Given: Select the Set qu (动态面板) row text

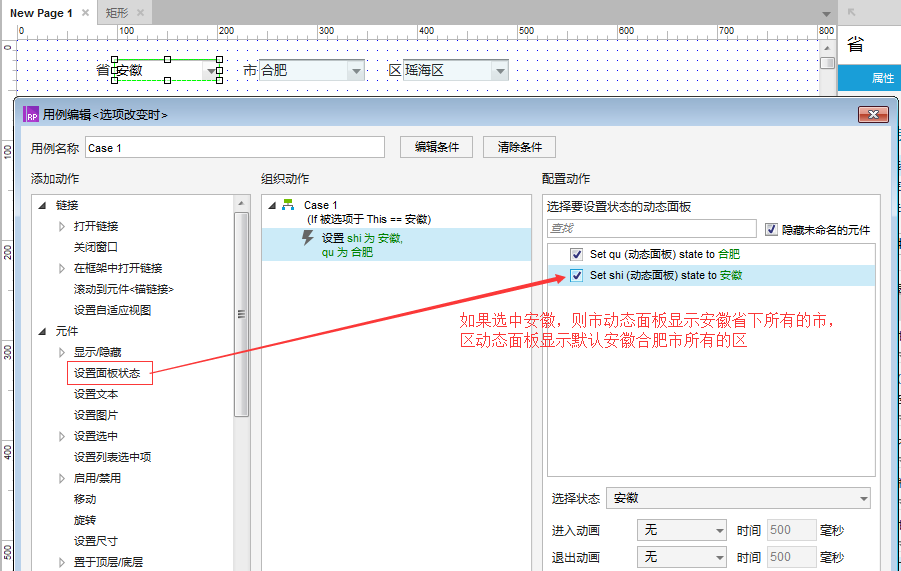Looking at the screenshot, I should click(x=665, y=254).
